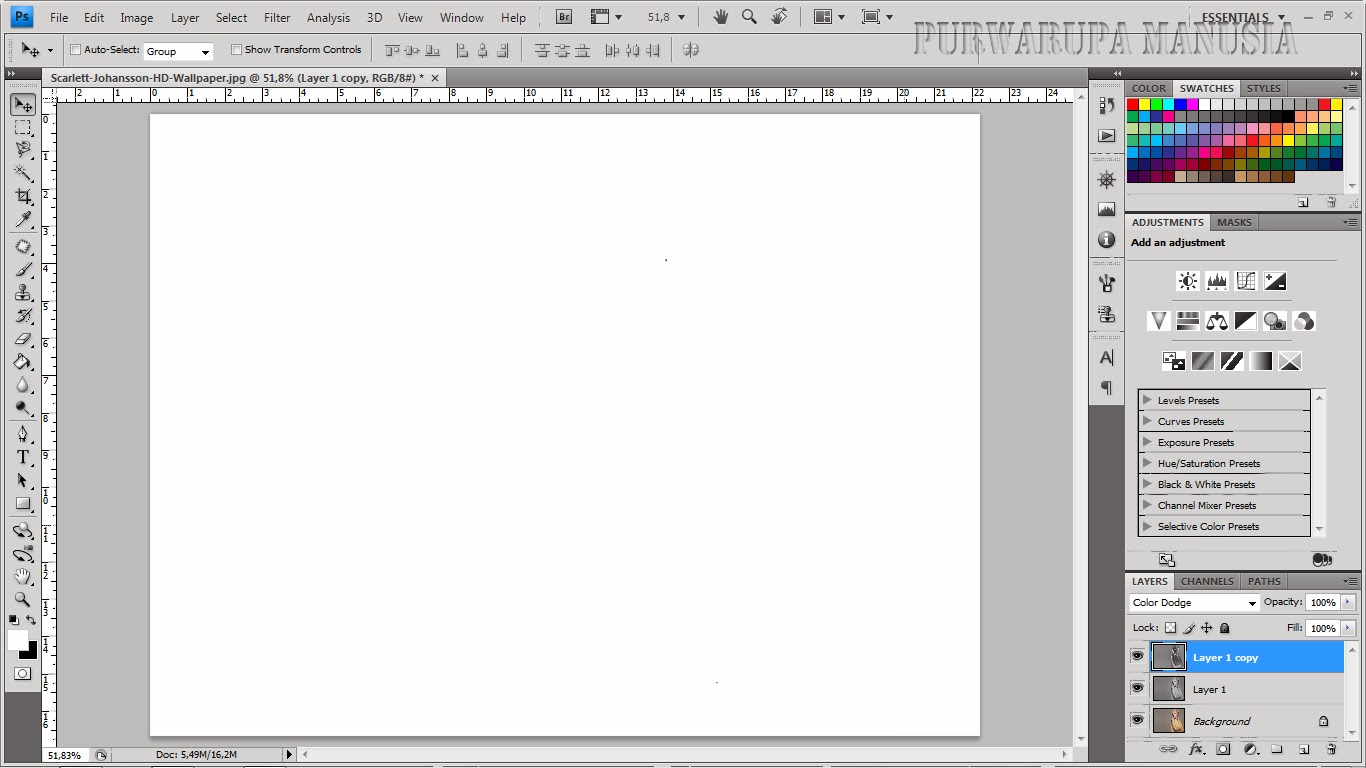Switch to the Channels tab
Screen dimensions: 1366x768
tap(1207, 581)
